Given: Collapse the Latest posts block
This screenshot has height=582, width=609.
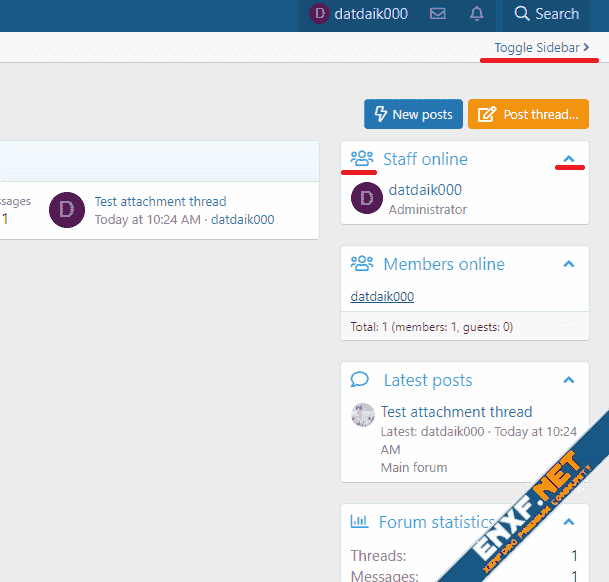Looking at the screenshot, I should [x=569, y=380].
